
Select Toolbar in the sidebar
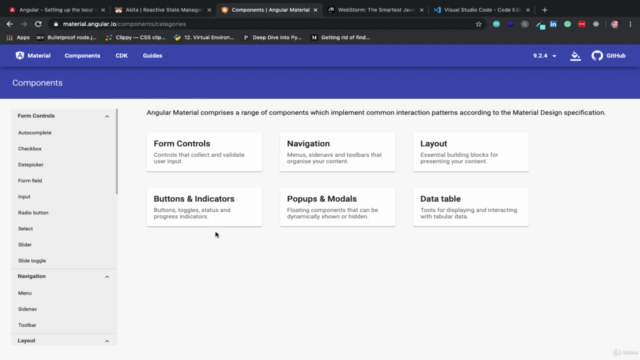point(27,325)
